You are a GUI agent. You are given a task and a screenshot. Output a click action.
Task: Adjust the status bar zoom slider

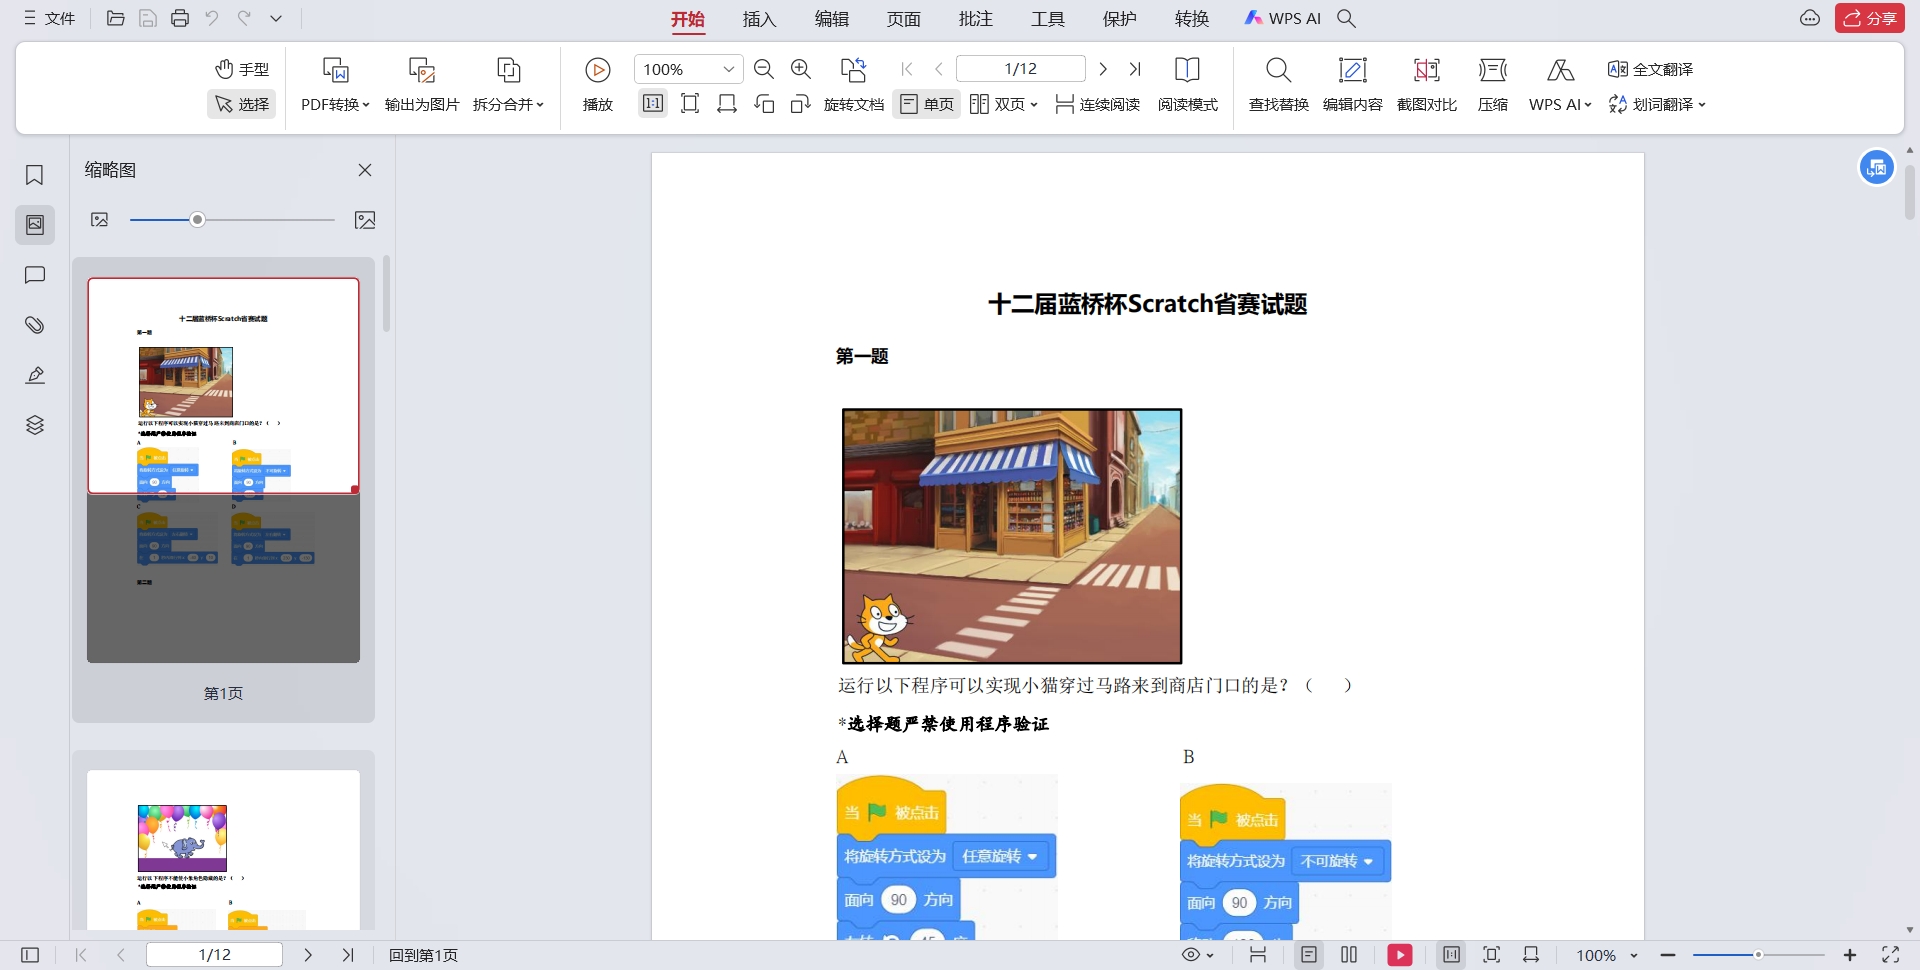[x=1758, y=955]
